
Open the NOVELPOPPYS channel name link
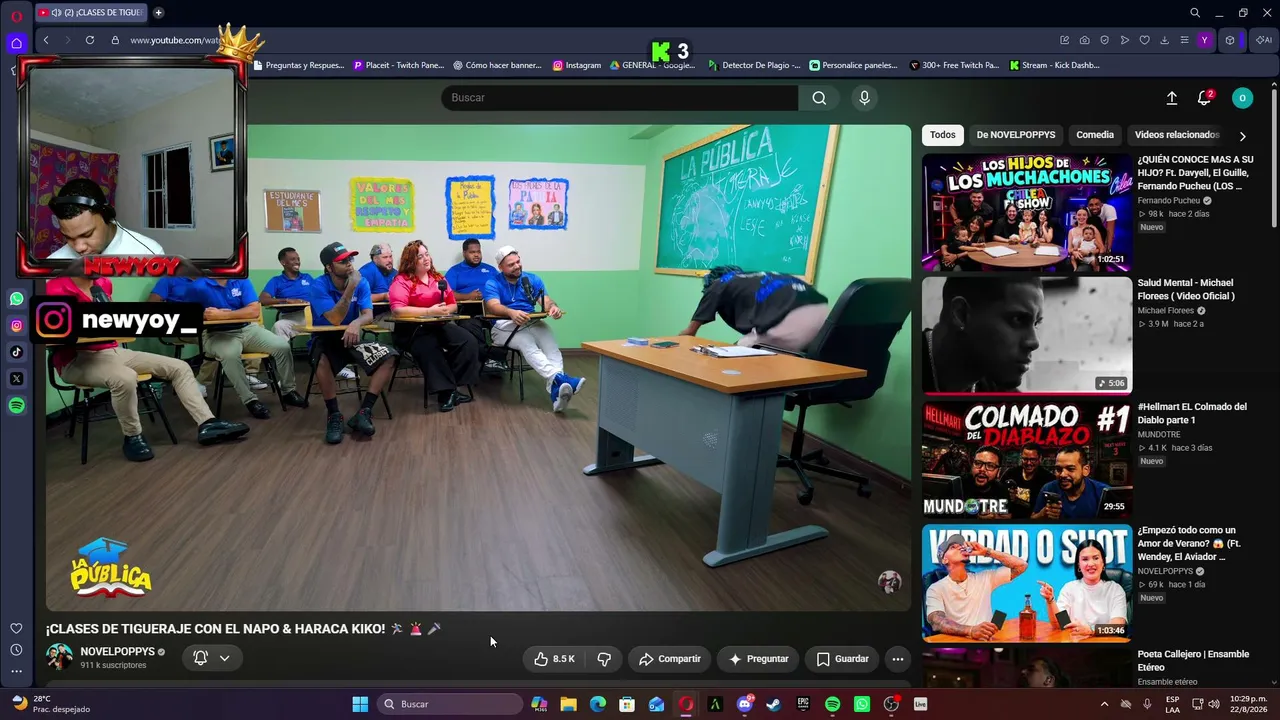pos(116,652)
